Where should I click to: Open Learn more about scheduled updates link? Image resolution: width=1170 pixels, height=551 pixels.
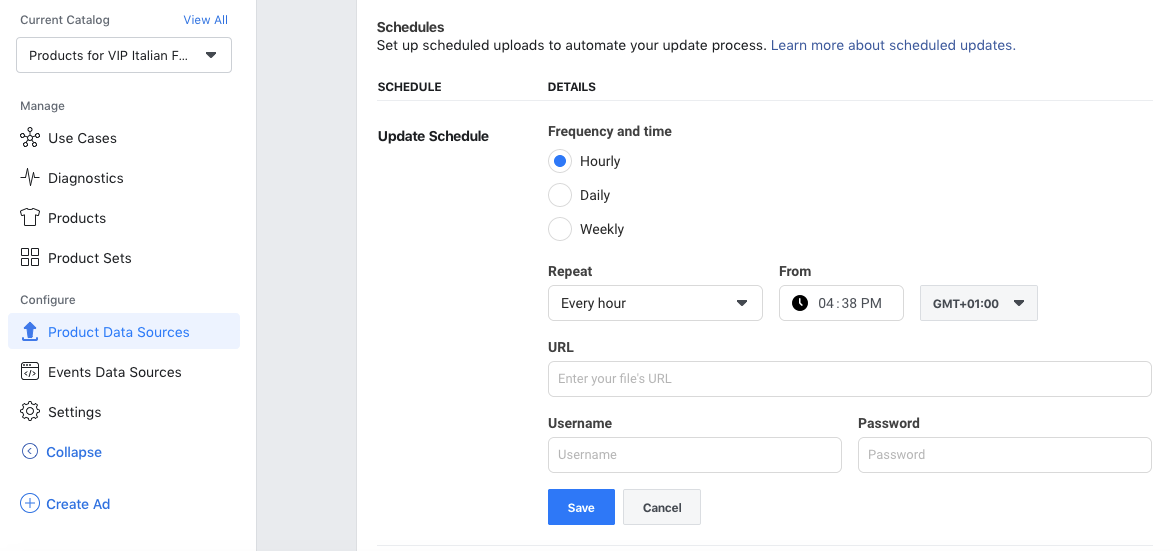[x=893, y=46]
